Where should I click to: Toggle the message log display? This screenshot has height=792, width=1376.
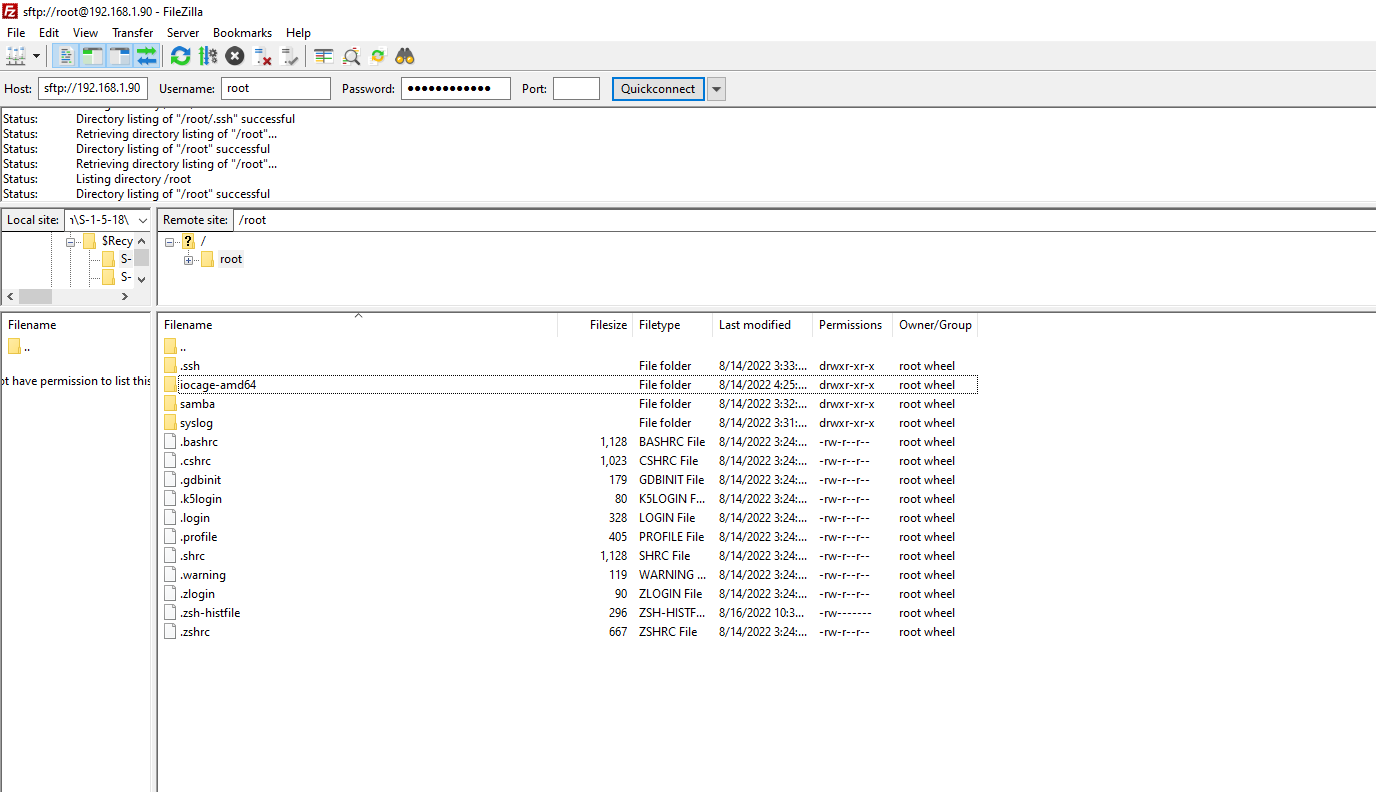coord(65,56)
